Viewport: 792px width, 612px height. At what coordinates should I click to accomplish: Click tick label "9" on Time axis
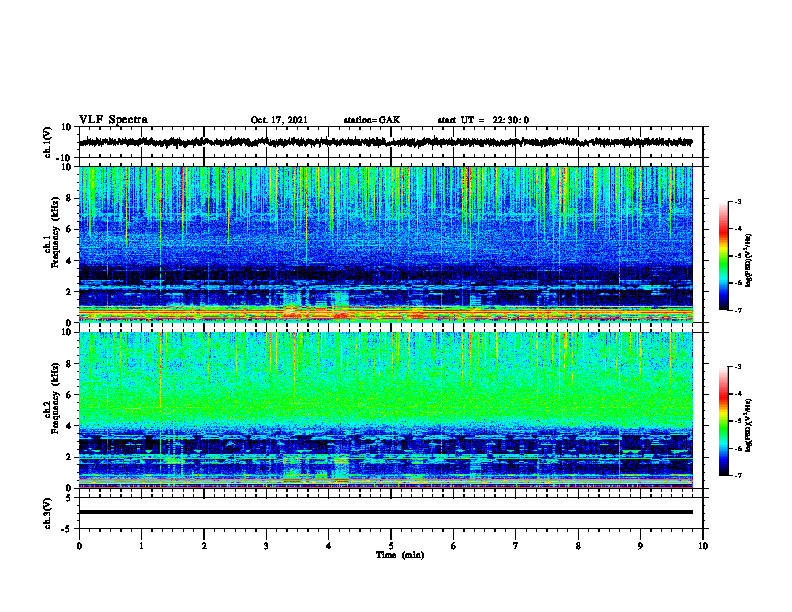point(640,546)
